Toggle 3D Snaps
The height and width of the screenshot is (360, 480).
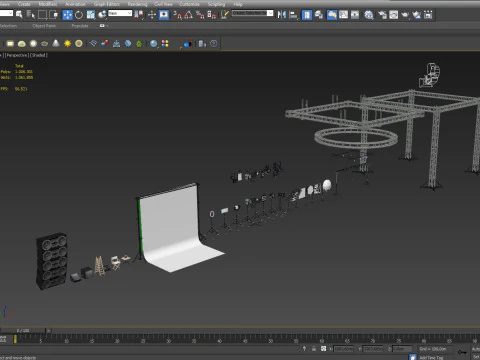click(178, 14)
